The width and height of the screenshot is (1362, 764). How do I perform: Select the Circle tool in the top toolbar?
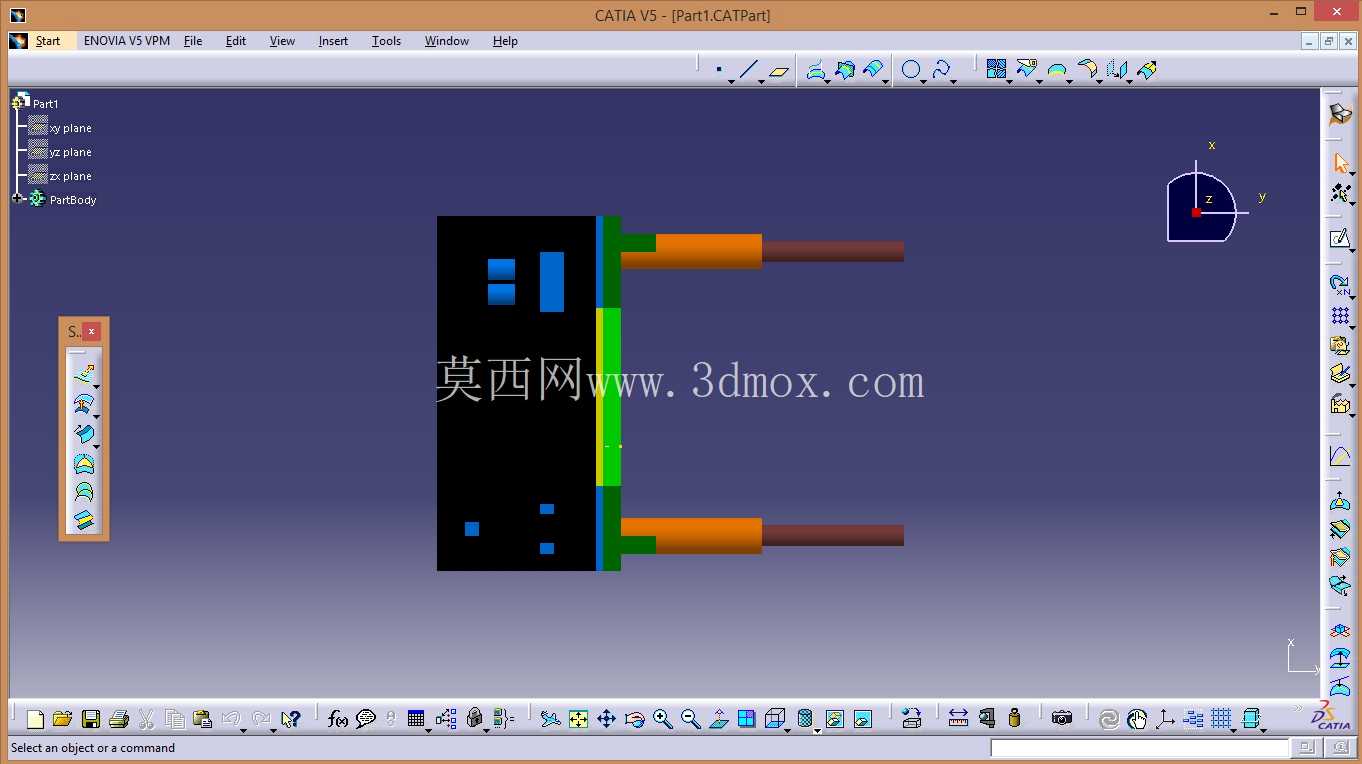(911, 70)
